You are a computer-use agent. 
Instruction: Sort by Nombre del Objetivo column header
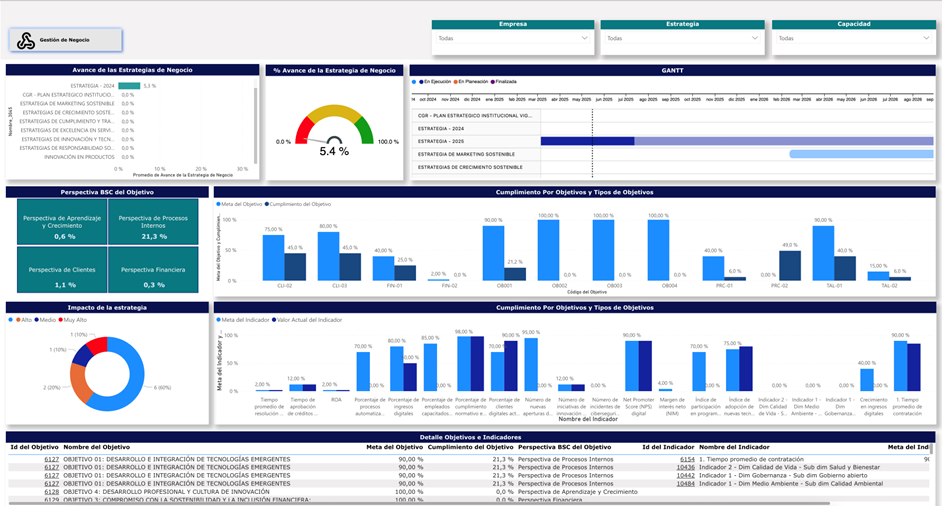pyautogui.click(x=96, y=447)
